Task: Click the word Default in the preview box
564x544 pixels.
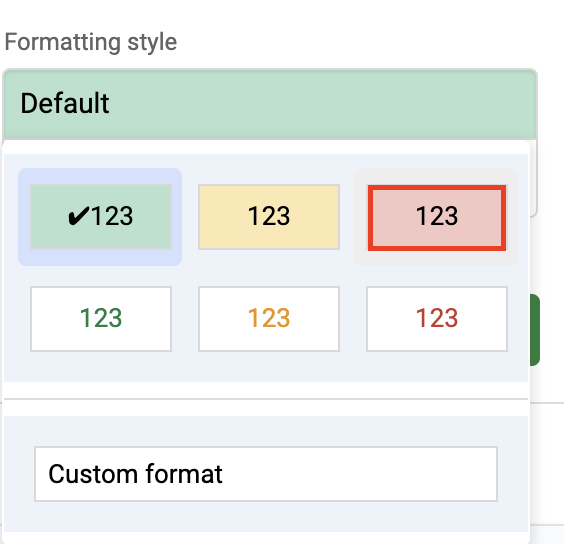Action: (65, 103)
